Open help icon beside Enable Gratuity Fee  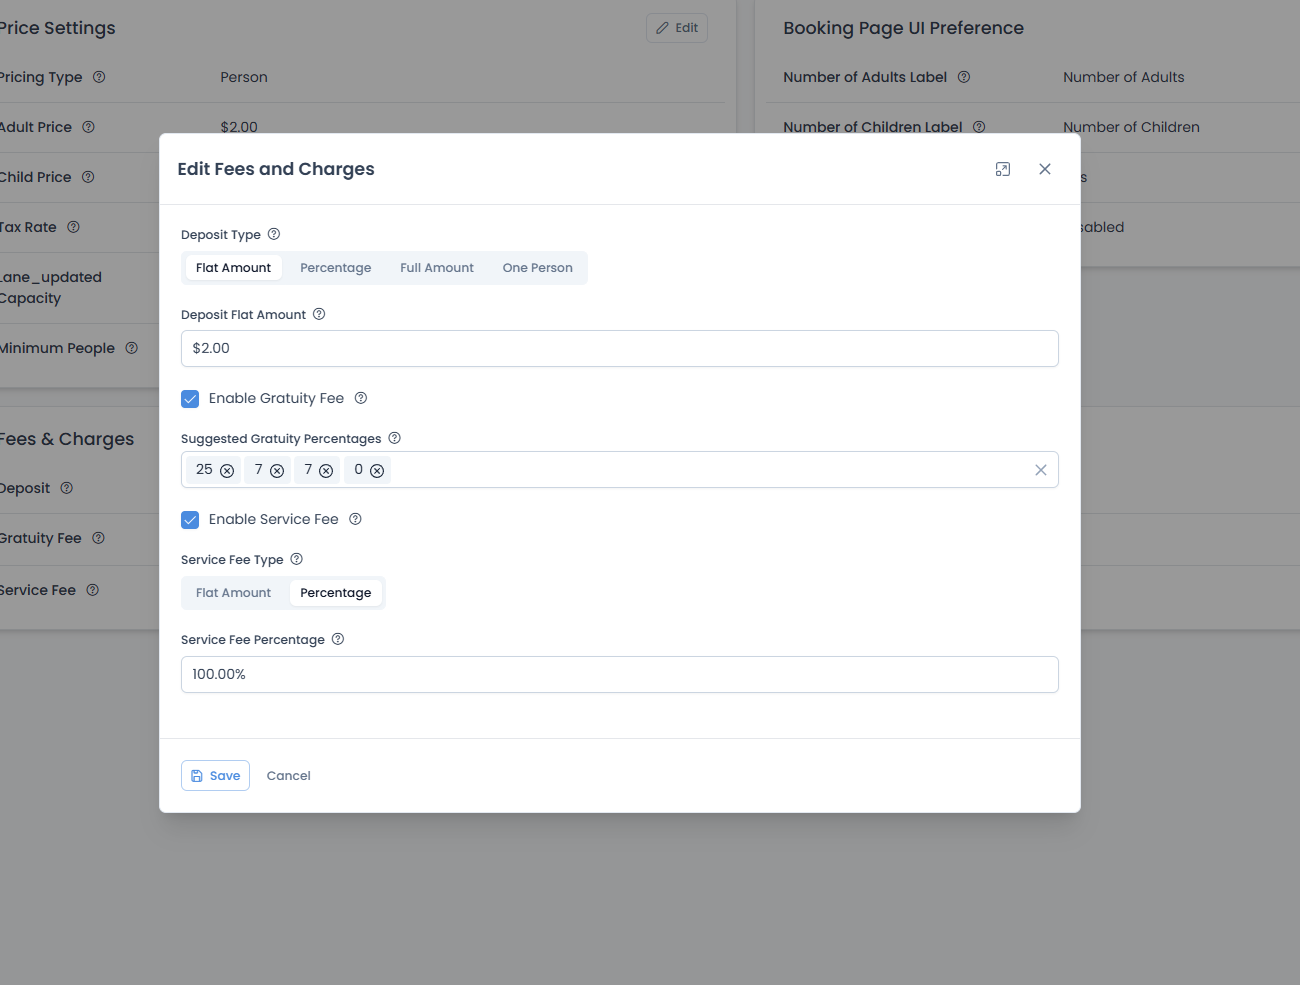[x=361, y=398]
